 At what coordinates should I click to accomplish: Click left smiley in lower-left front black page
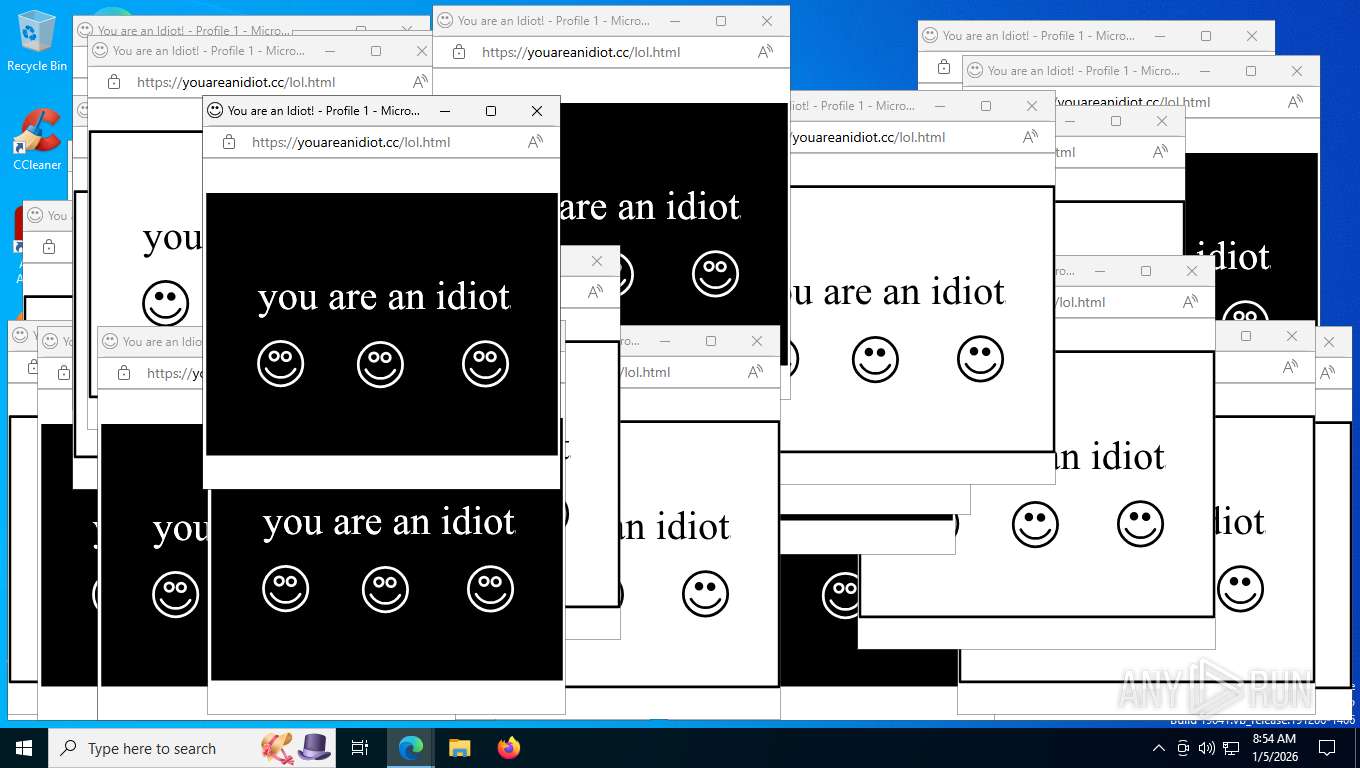coord(285,589)
